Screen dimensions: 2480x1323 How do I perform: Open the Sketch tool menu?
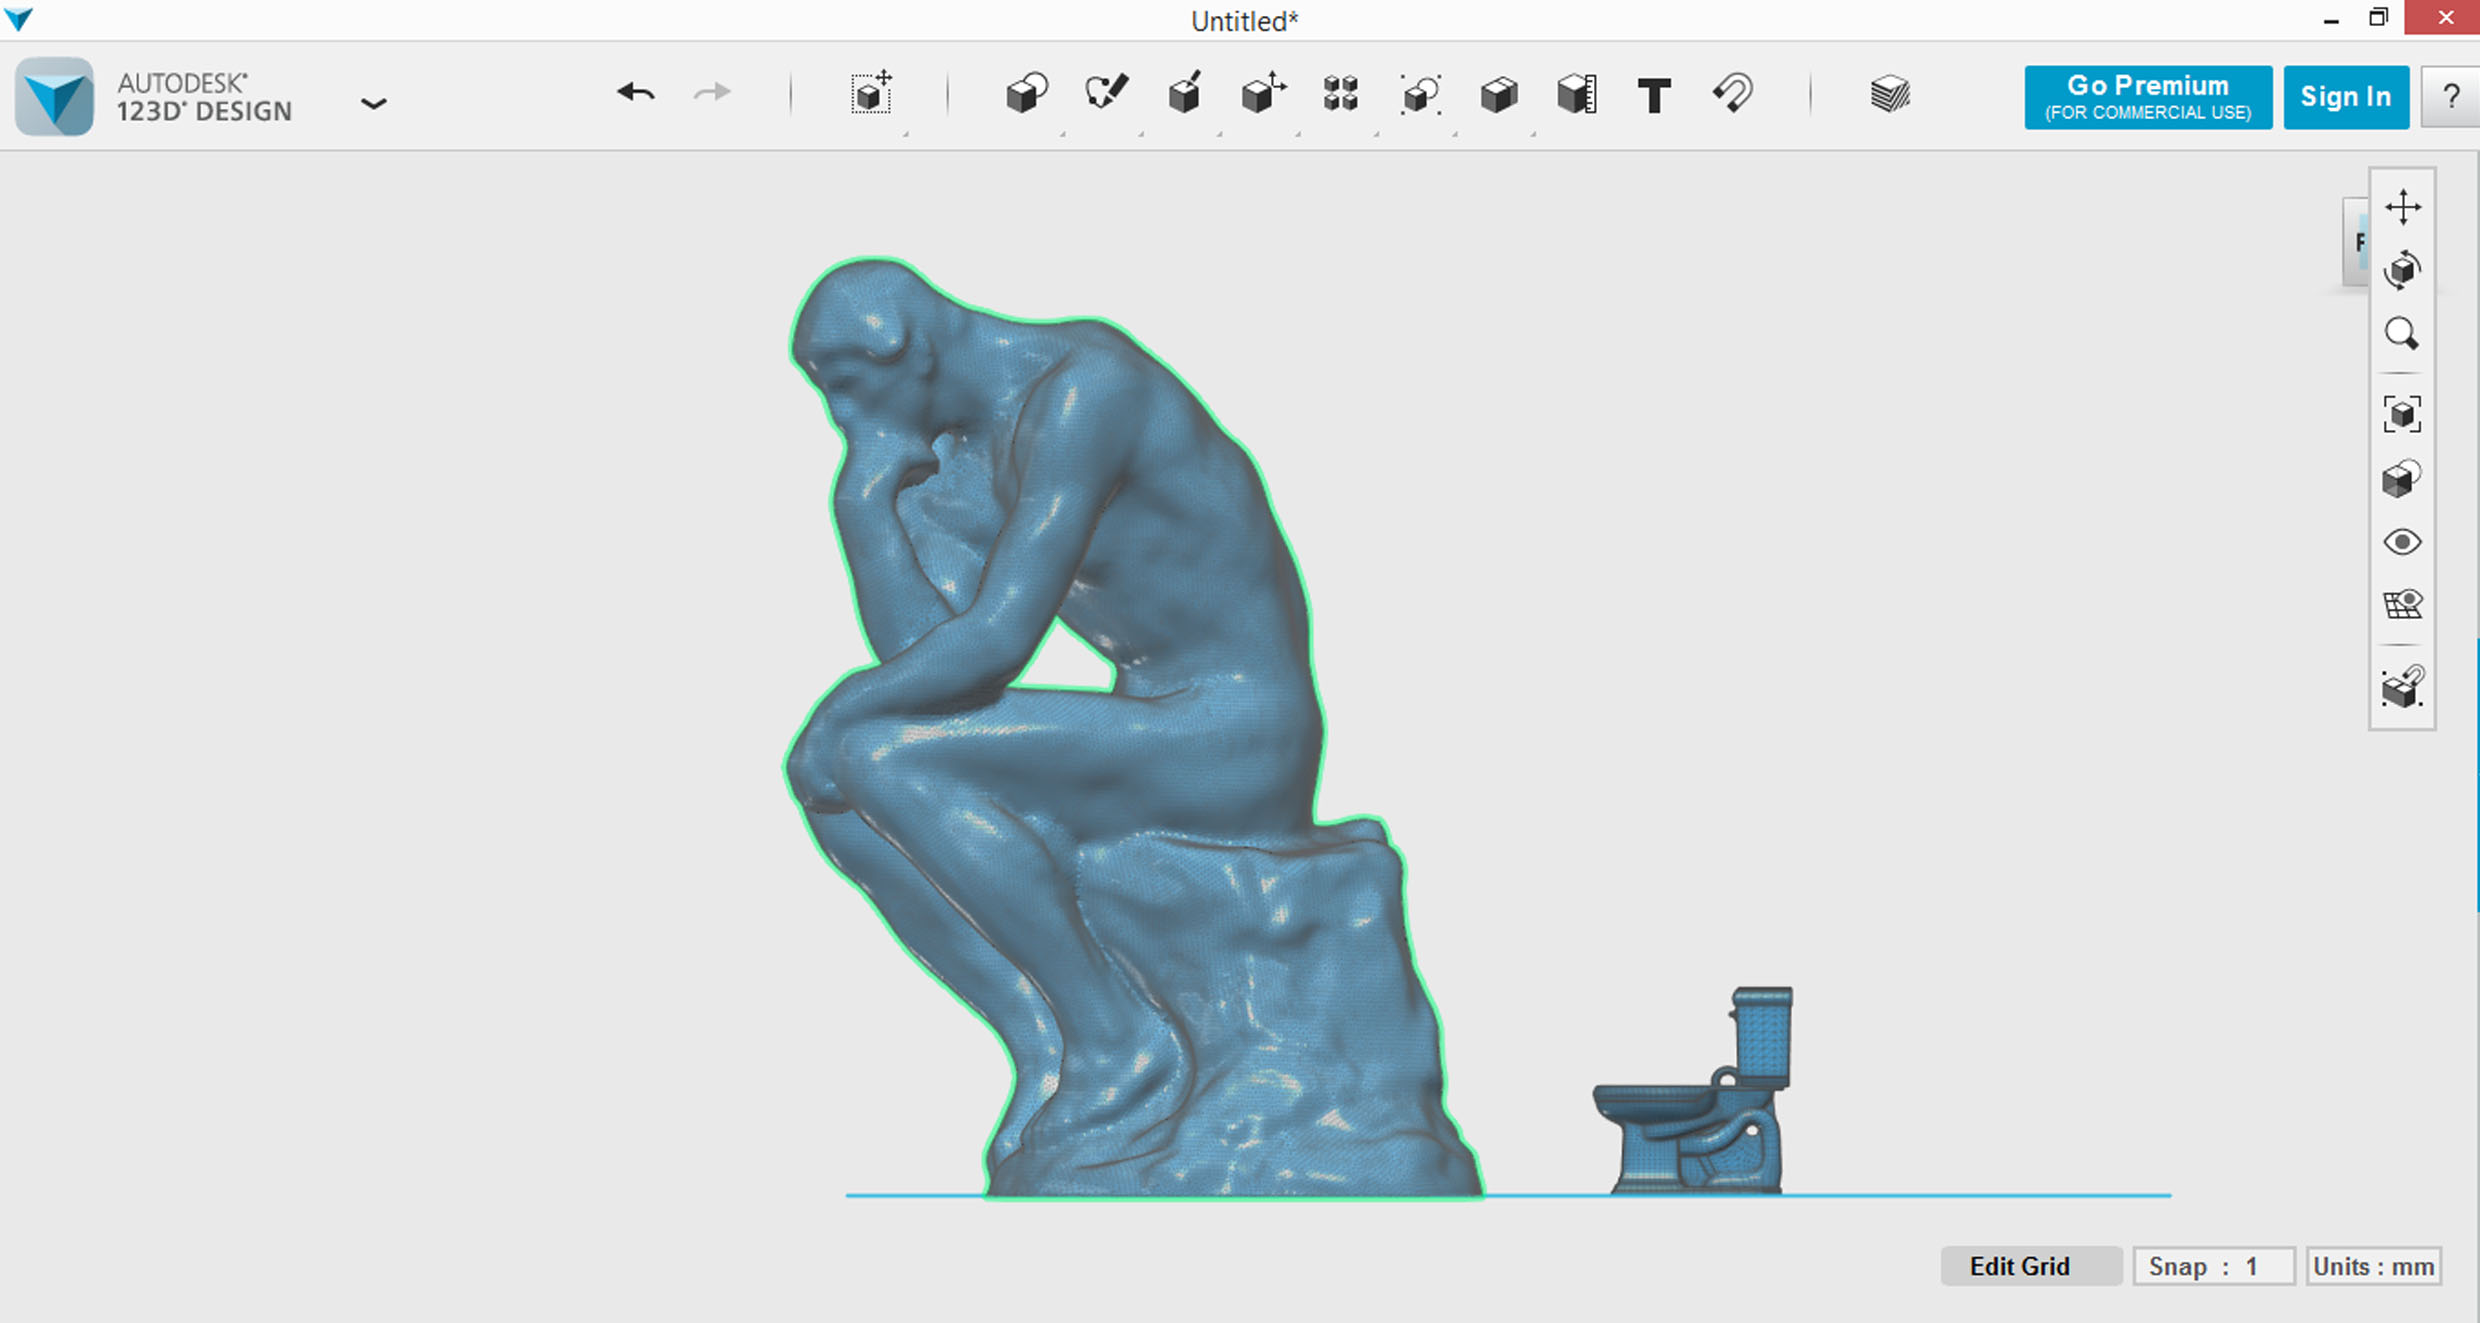click(1106, 94)
